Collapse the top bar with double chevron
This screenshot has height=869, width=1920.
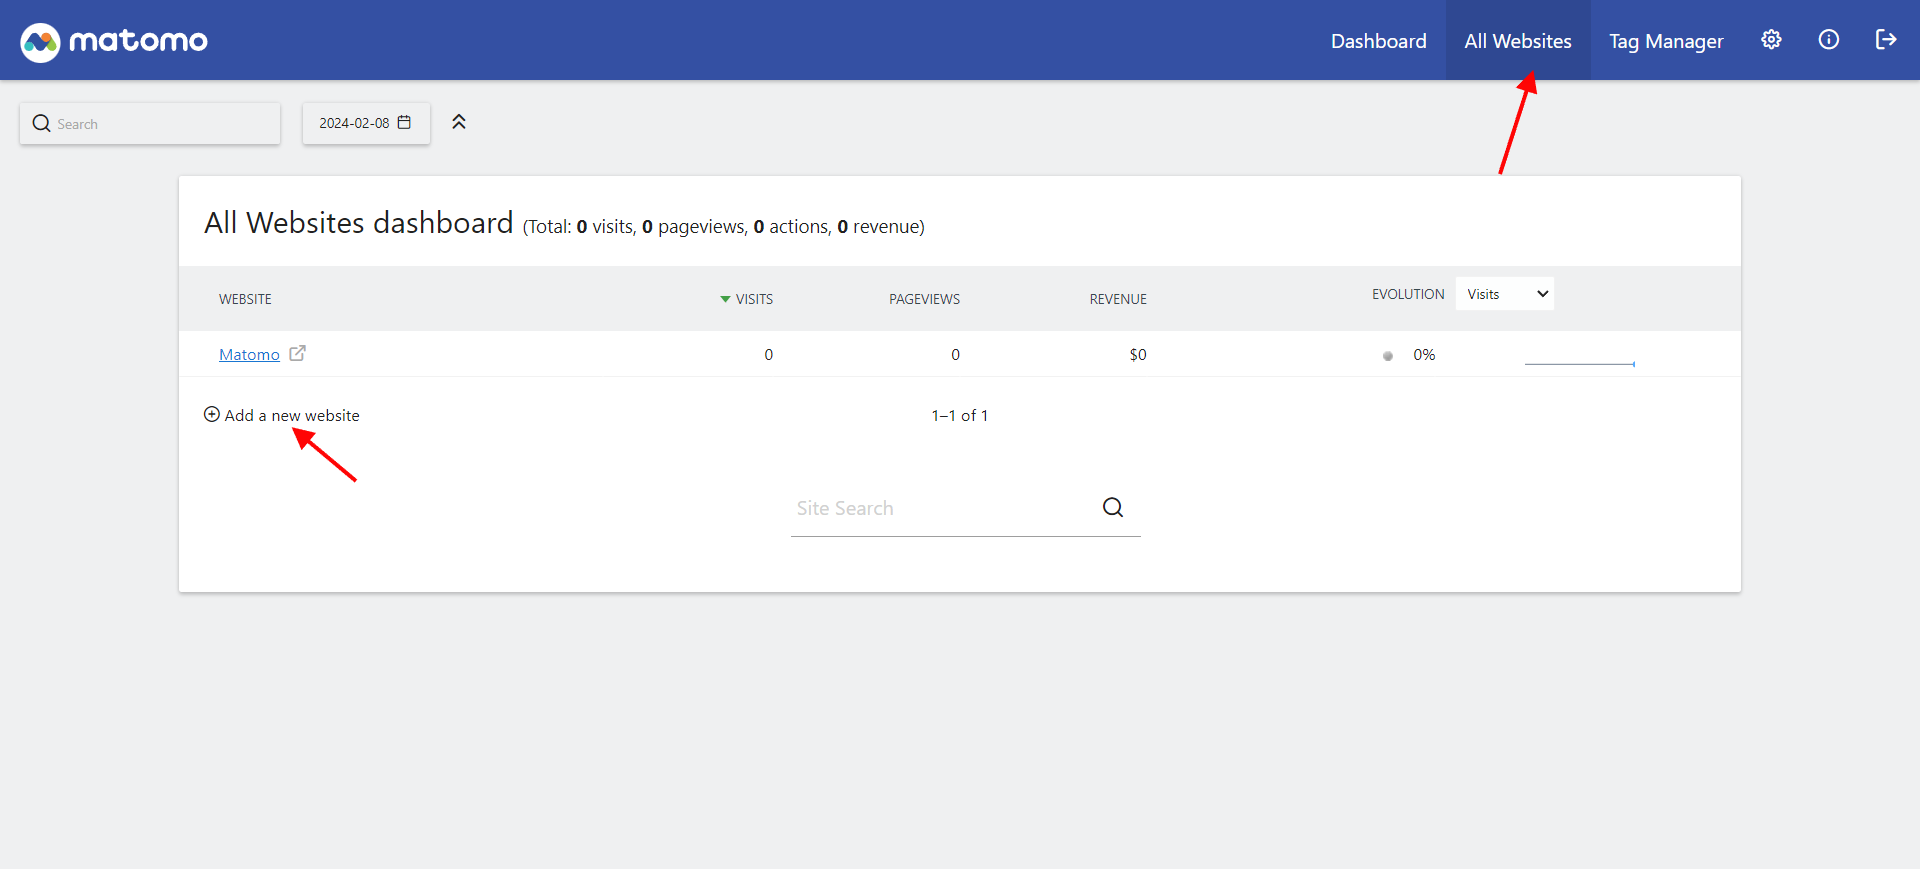459,122
